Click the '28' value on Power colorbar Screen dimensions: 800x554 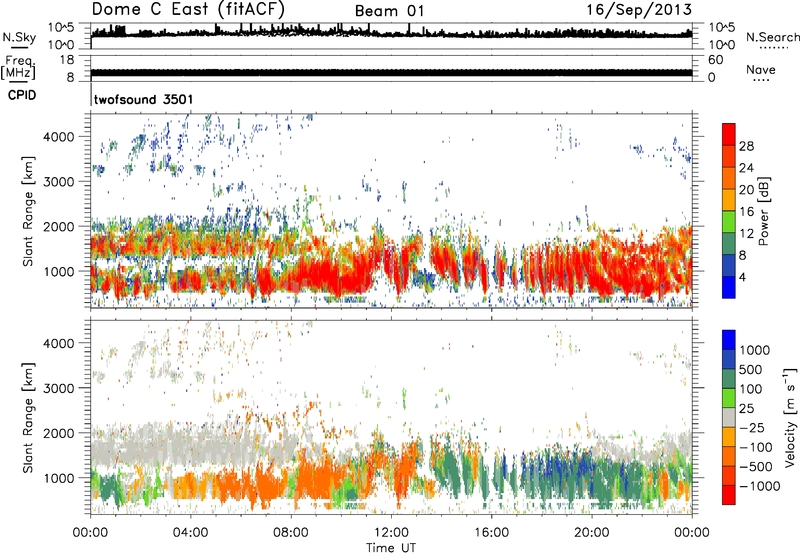click(746, 146)
